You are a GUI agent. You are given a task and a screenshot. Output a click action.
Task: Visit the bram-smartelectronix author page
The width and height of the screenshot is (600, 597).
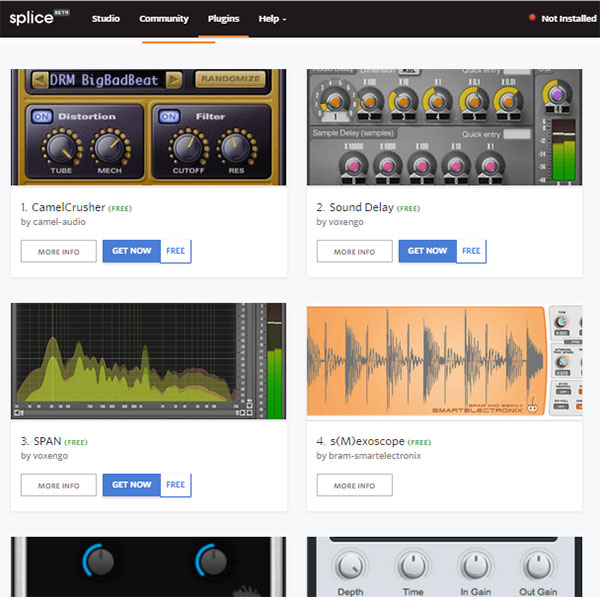[375, 456]
